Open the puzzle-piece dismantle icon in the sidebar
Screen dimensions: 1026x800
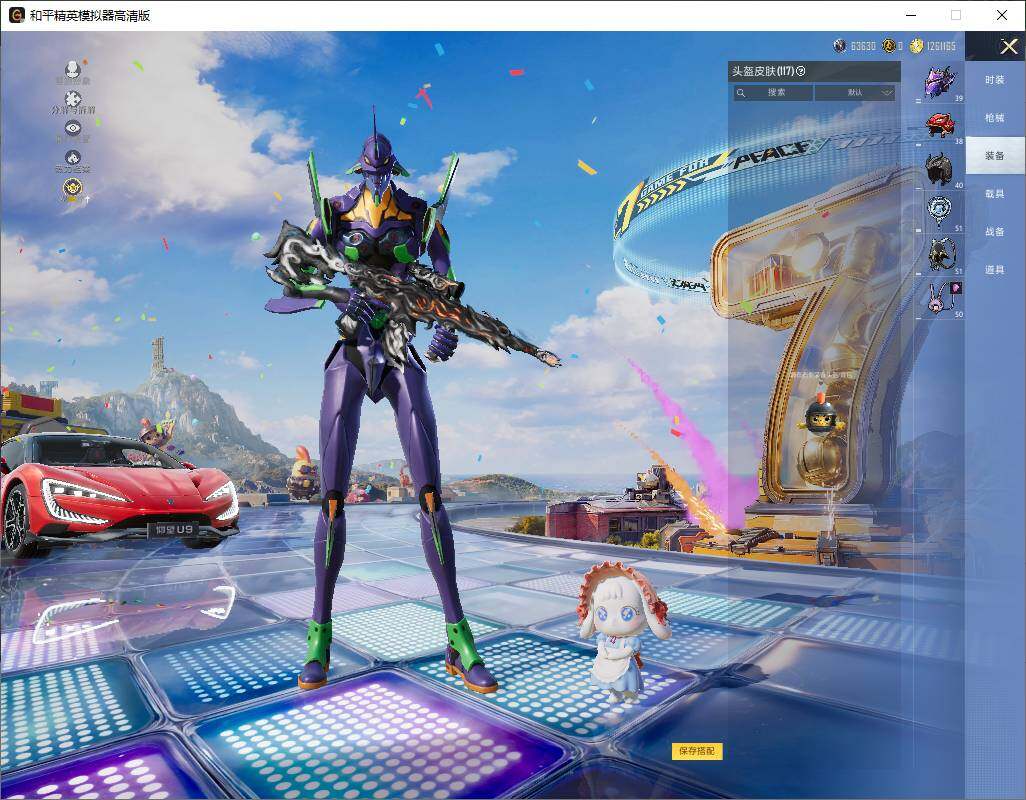pyautogui.click(x=72, y=99)
